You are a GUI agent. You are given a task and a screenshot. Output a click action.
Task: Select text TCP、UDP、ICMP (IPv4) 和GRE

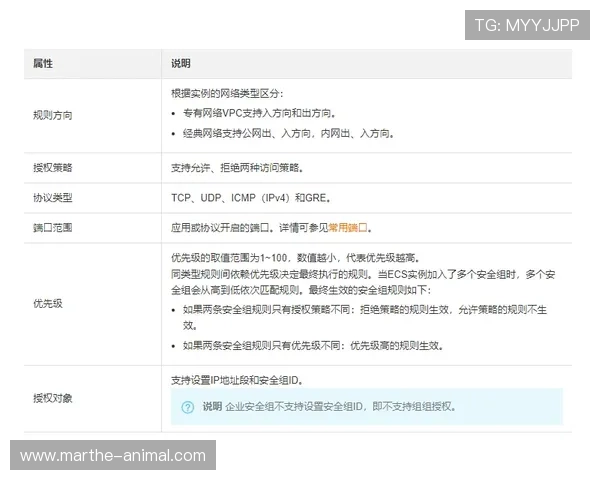coord(251,198)
